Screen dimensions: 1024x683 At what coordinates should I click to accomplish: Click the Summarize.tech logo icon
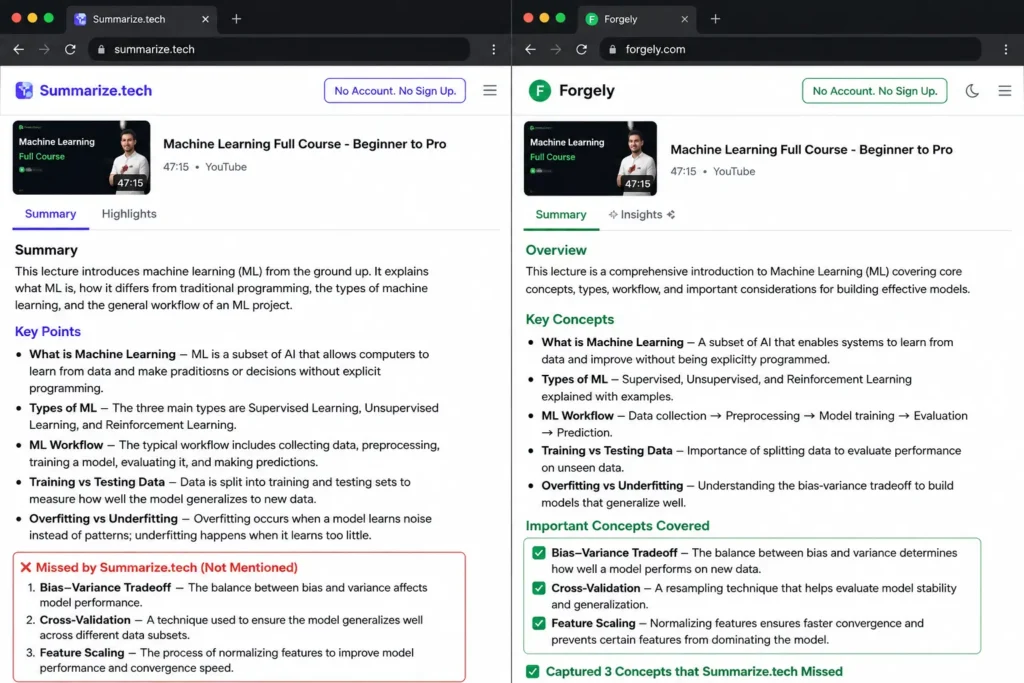point(24,90)
